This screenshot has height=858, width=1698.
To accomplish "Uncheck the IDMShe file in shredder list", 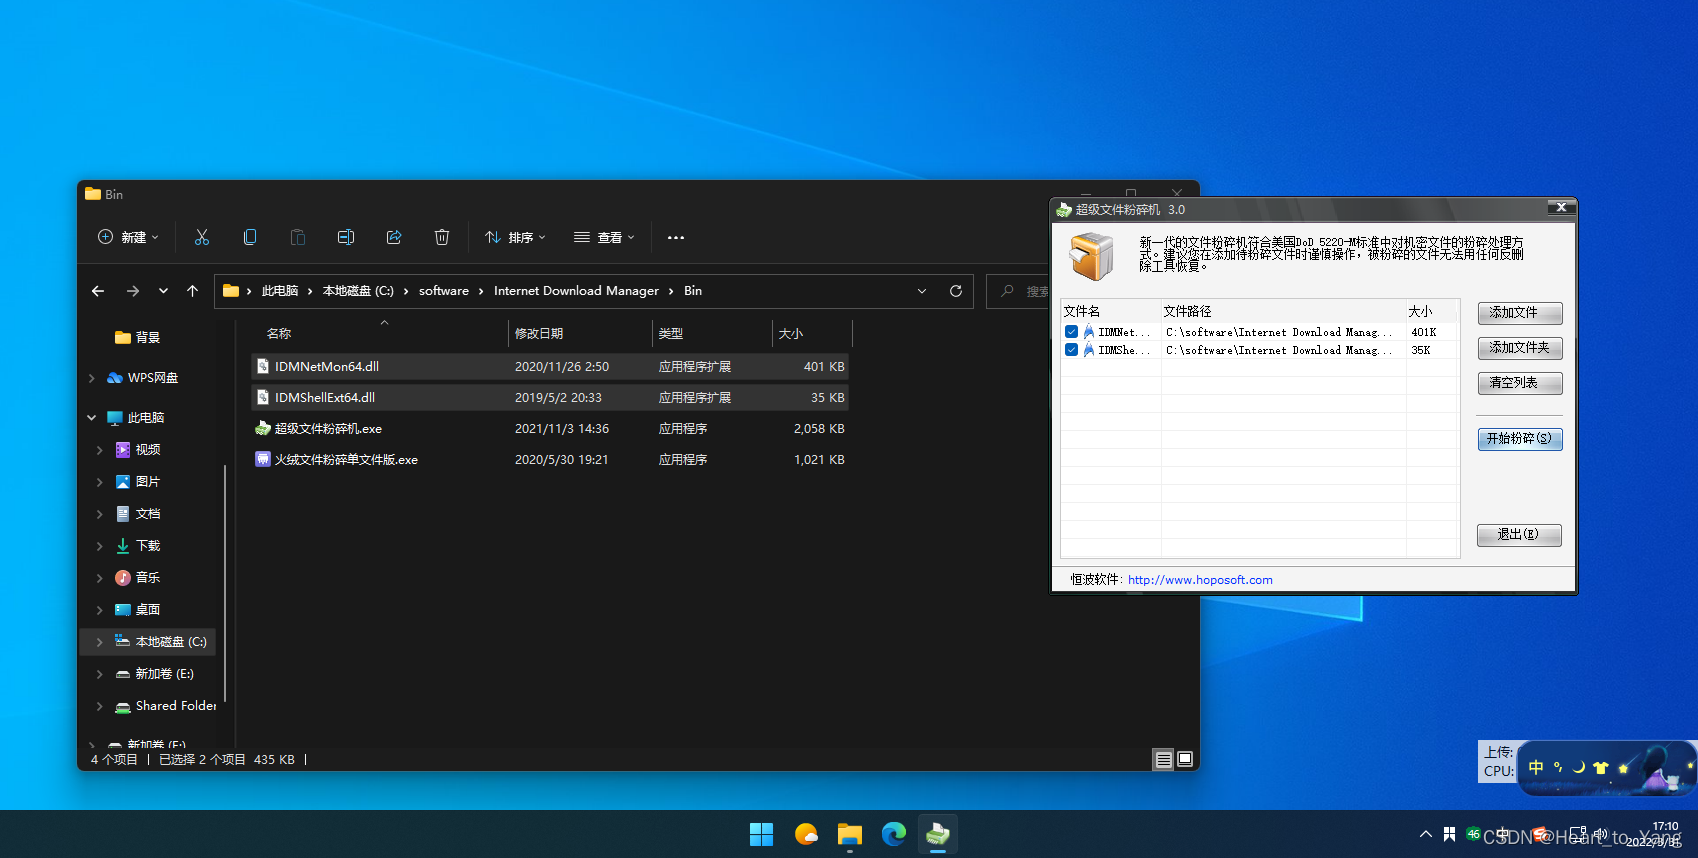I will (1072, 350).
